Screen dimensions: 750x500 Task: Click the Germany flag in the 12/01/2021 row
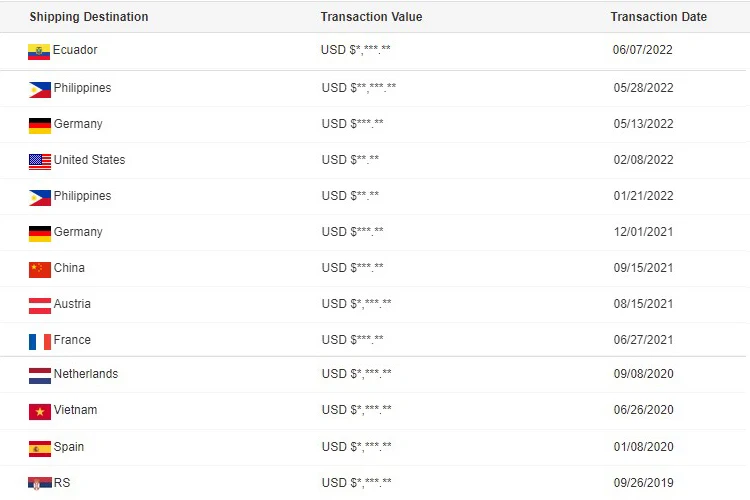40,233
